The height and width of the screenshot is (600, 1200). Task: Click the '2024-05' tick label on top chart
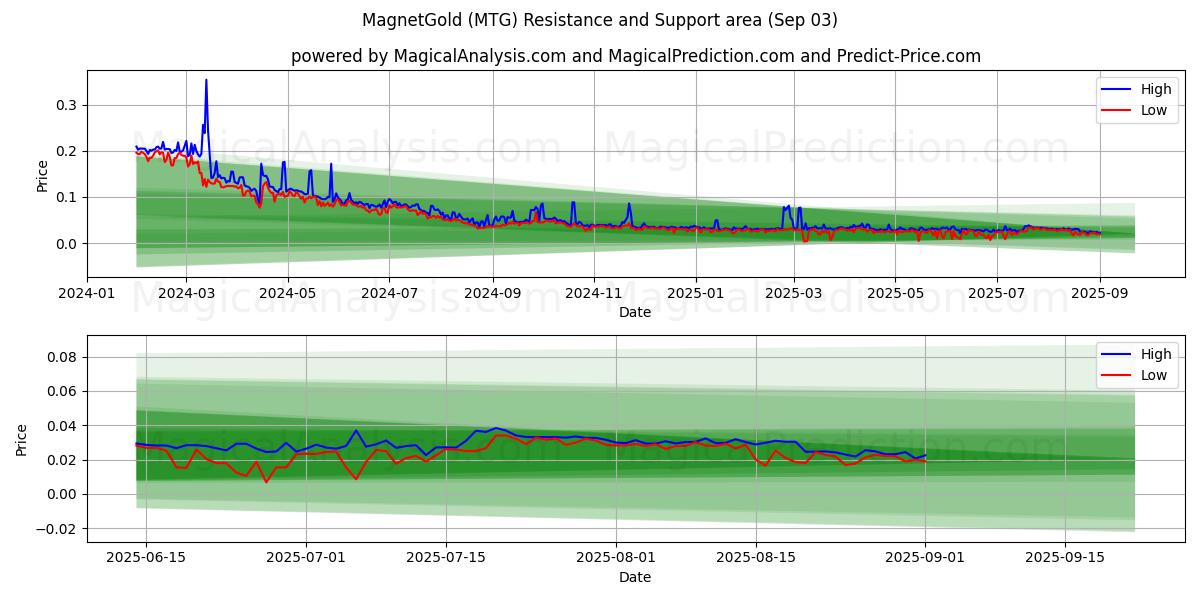[x=288, y=293]
